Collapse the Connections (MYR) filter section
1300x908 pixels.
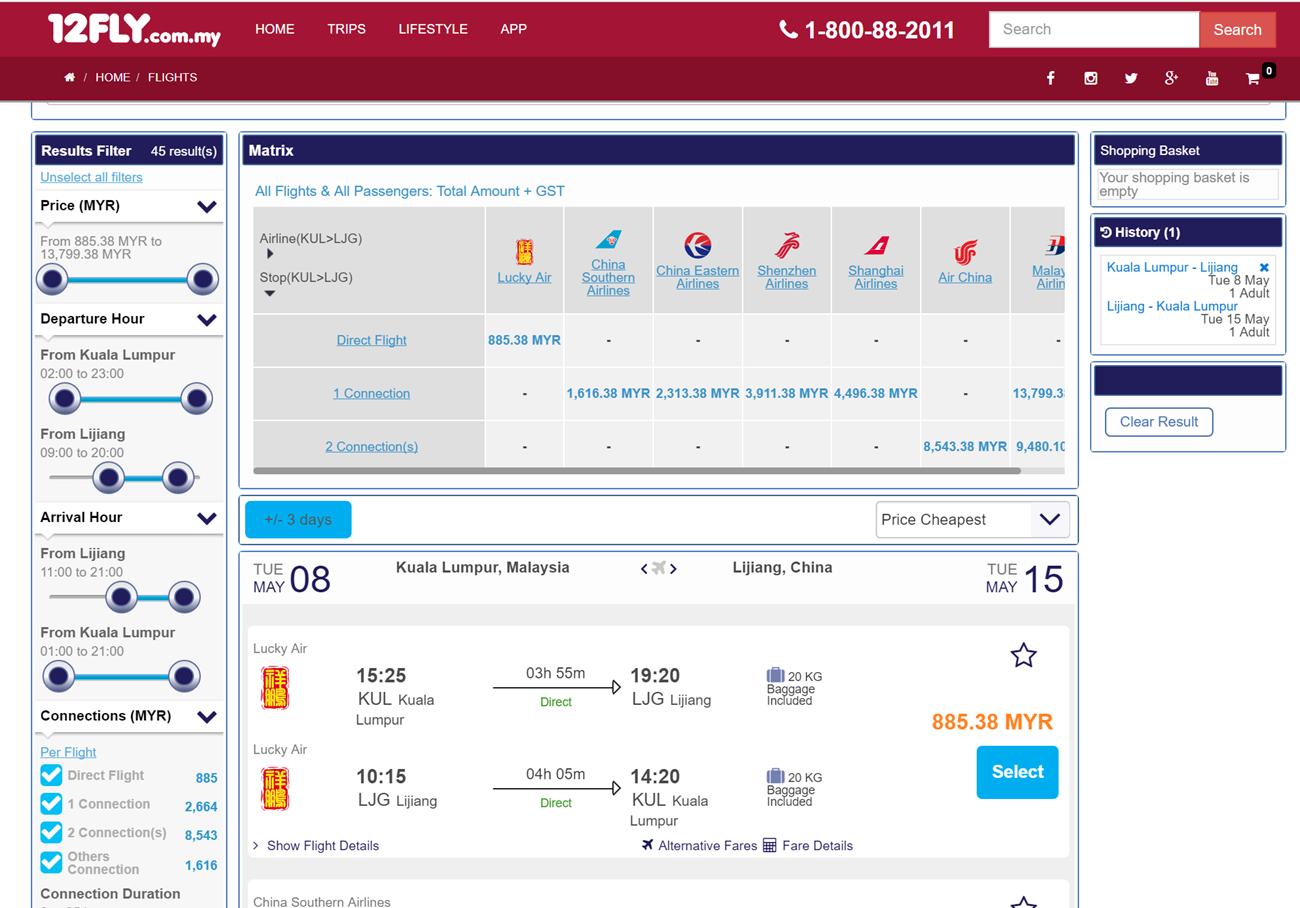207,717
